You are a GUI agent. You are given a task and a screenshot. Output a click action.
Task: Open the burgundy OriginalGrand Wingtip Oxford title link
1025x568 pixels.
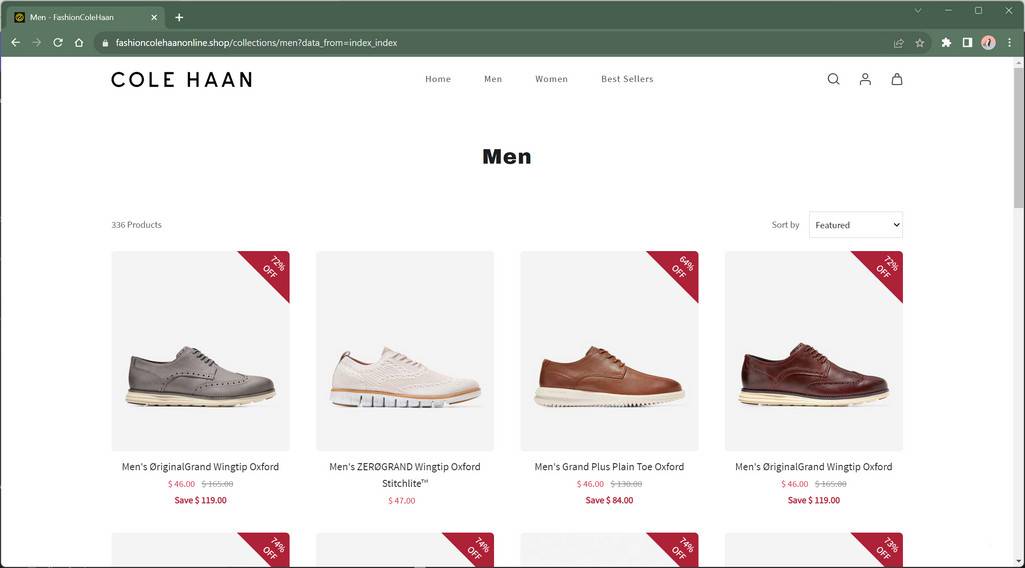click(813, 467)
